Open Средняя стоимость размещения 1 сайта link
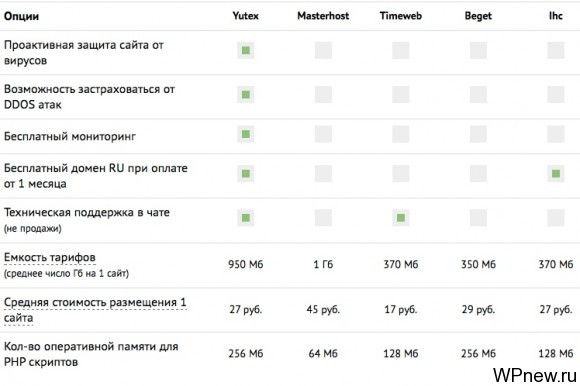This screenshot has width=580, height=386. click(95, 310)
